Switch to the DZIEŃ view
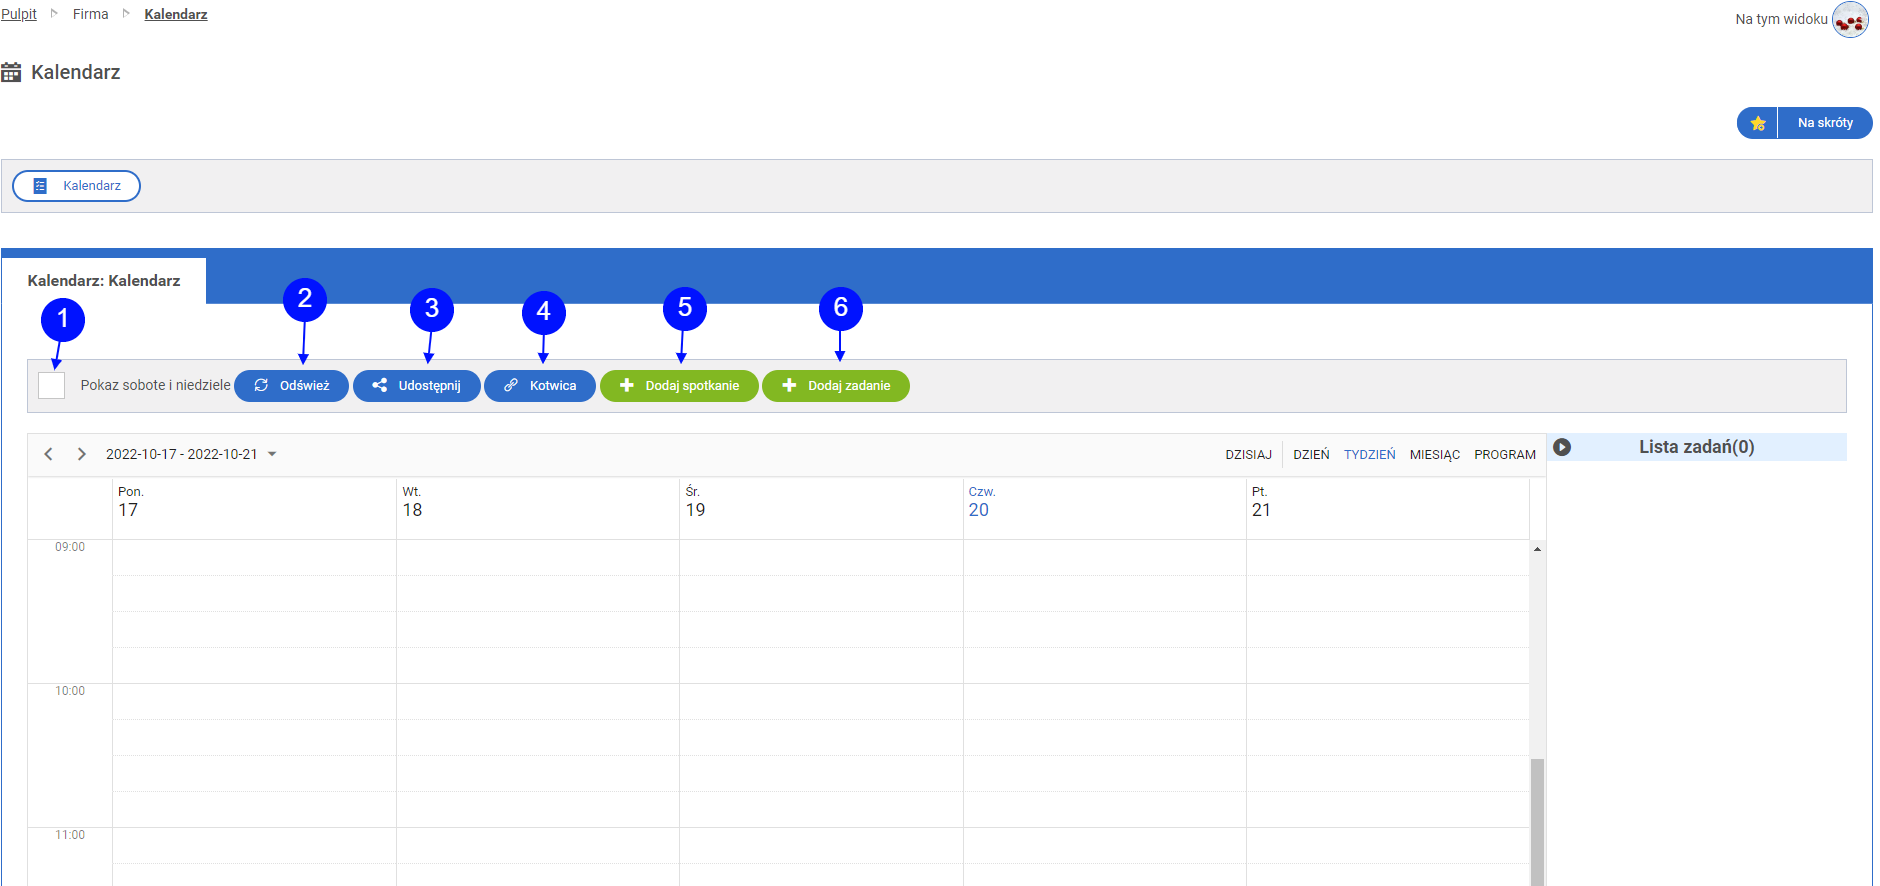The image size is (1880, 886). point(1311,454)
